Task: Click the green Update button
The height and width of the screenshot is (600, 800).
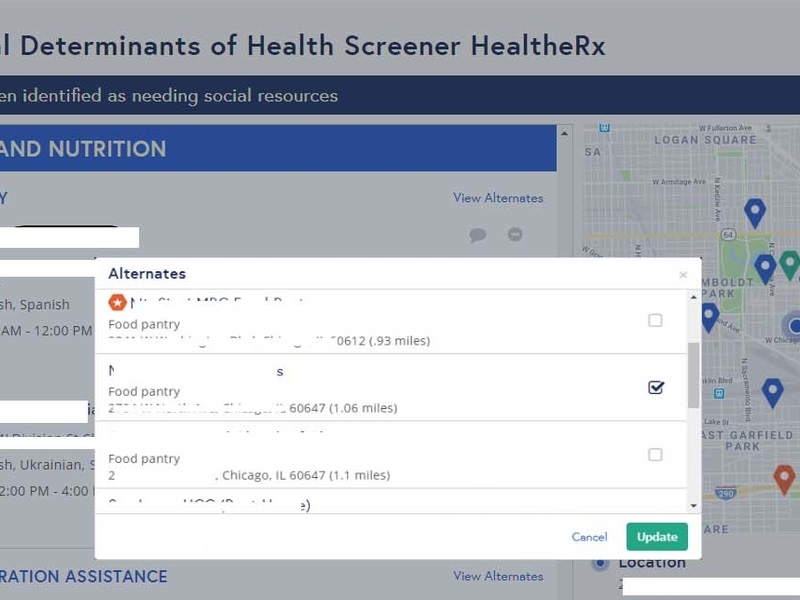Action: (x=657, y=537)
